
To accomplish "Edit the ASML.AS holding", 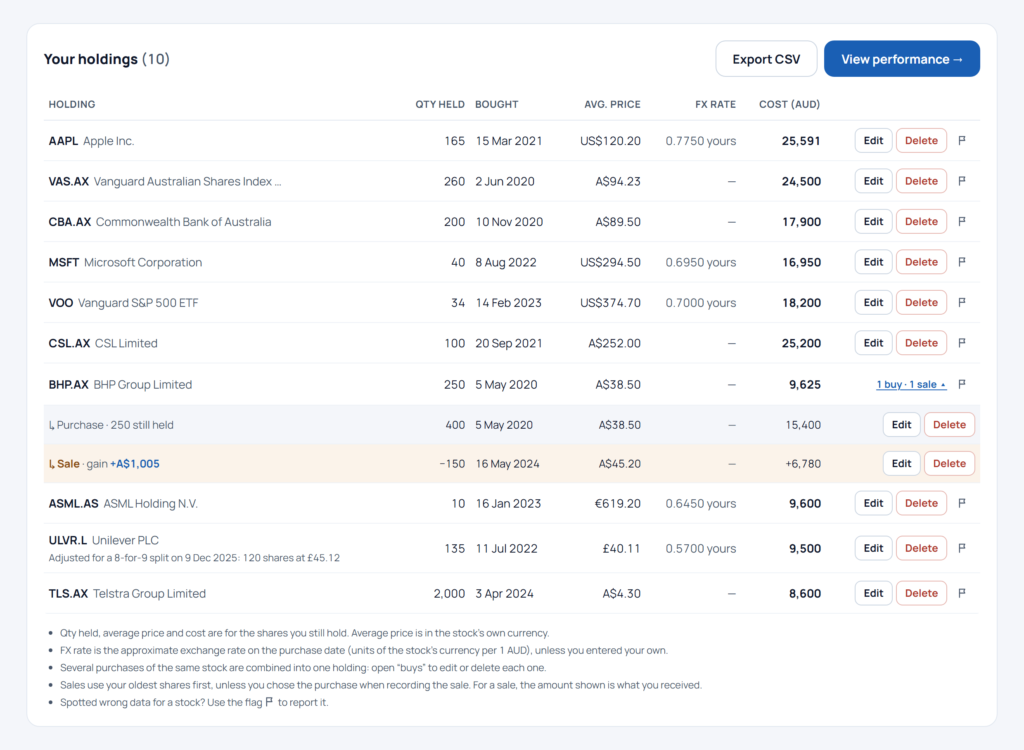I will (x=873, y=503).
